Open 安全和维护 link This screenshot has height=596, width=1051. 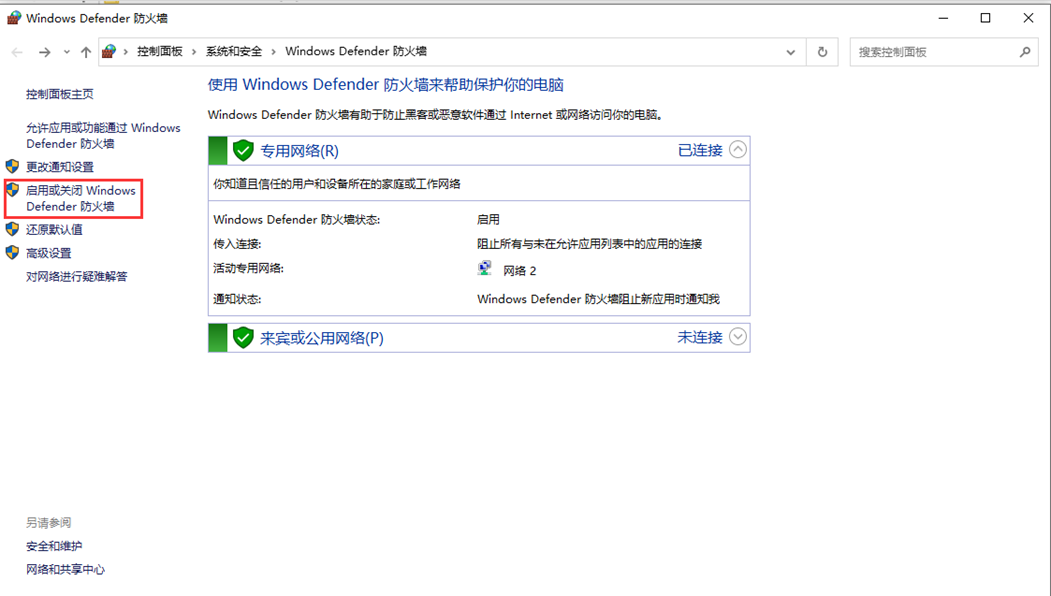[54, 546]
